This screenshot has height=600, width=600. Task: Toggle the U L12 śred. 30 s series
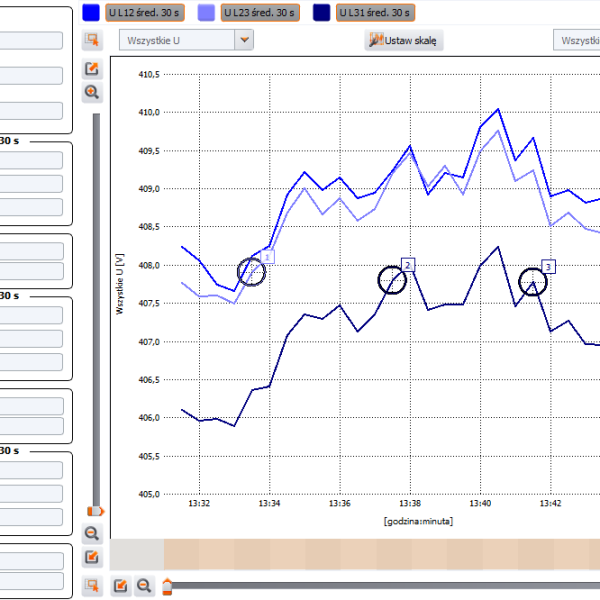click(145, 12)
